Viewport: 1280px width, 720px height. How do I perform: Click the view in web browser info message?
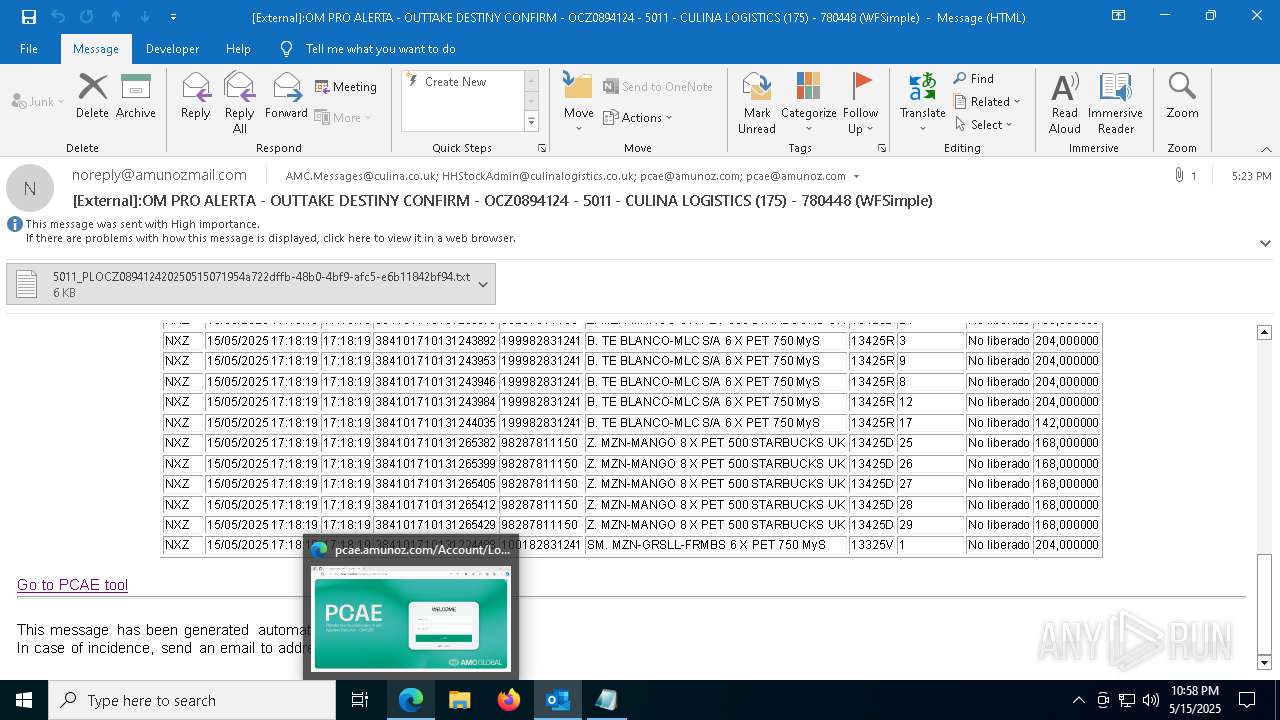[x=271, y=239]
